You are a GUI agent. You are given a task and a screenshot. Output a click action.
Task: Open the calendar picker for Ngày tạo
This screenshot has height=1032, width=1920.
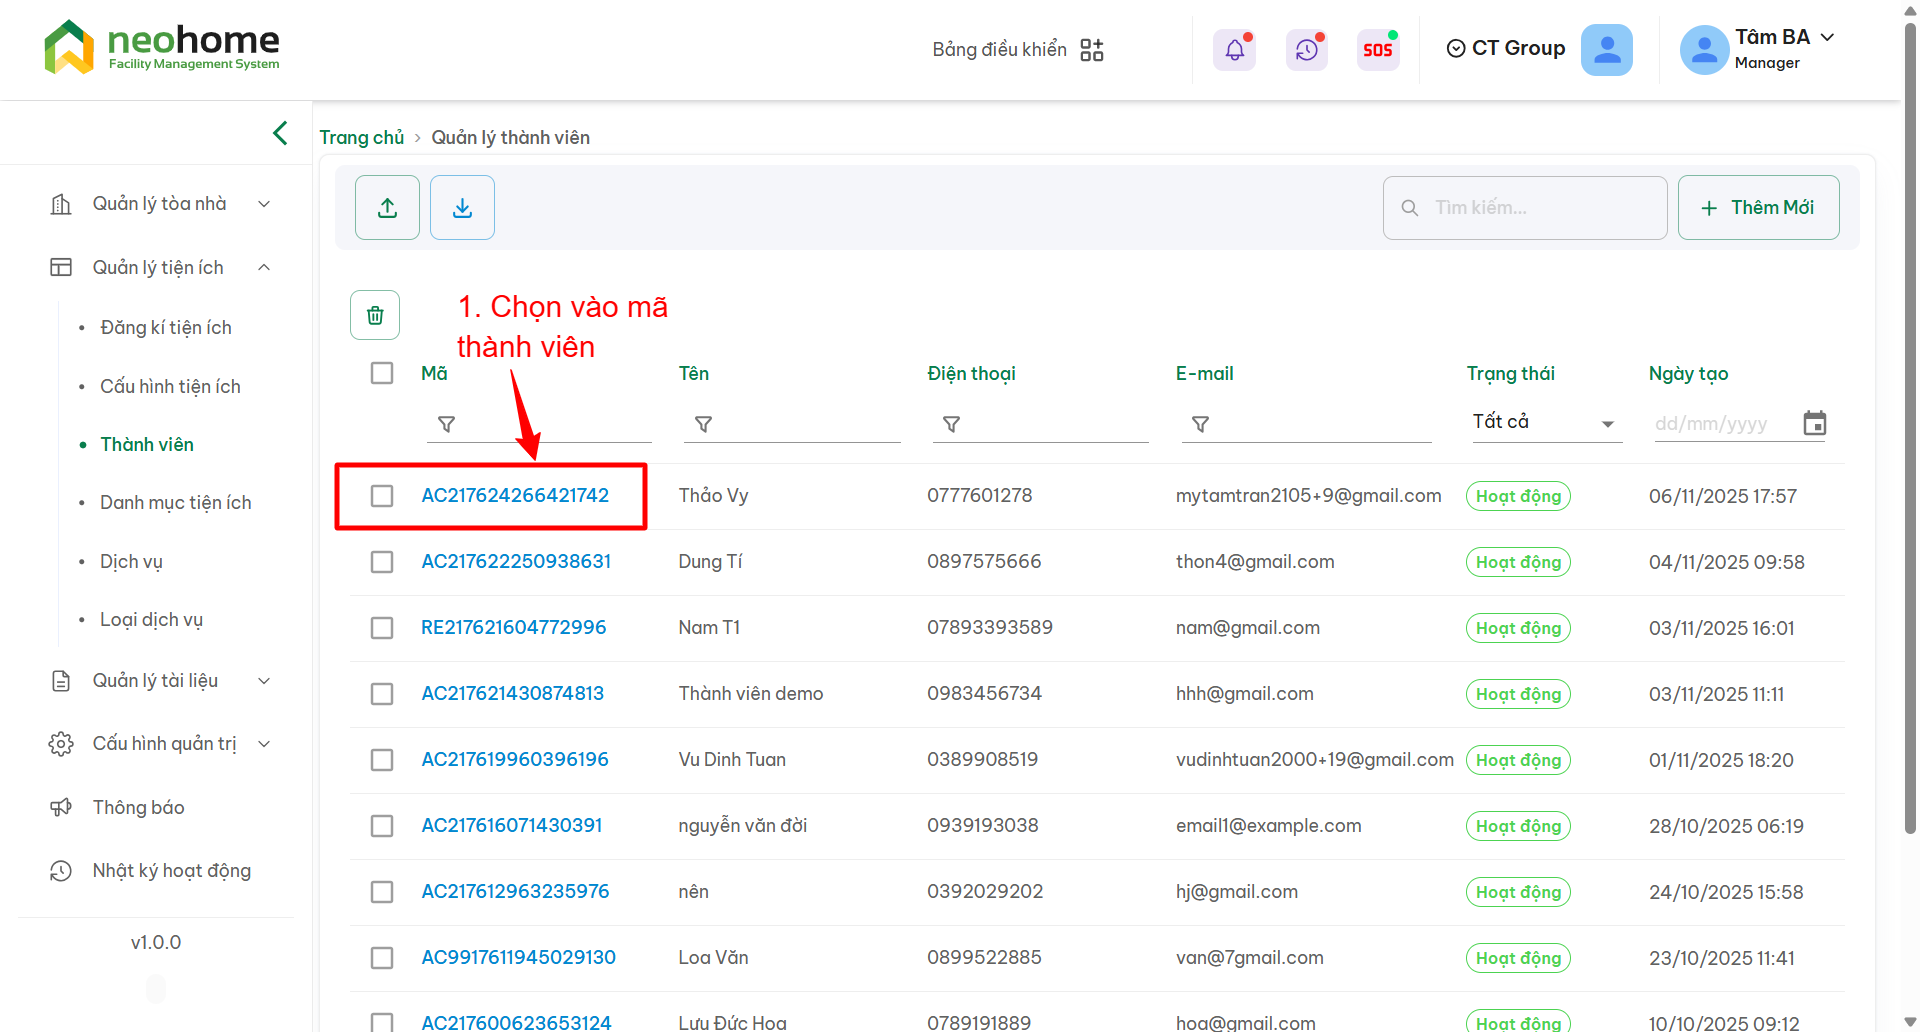coord(1814,423)
